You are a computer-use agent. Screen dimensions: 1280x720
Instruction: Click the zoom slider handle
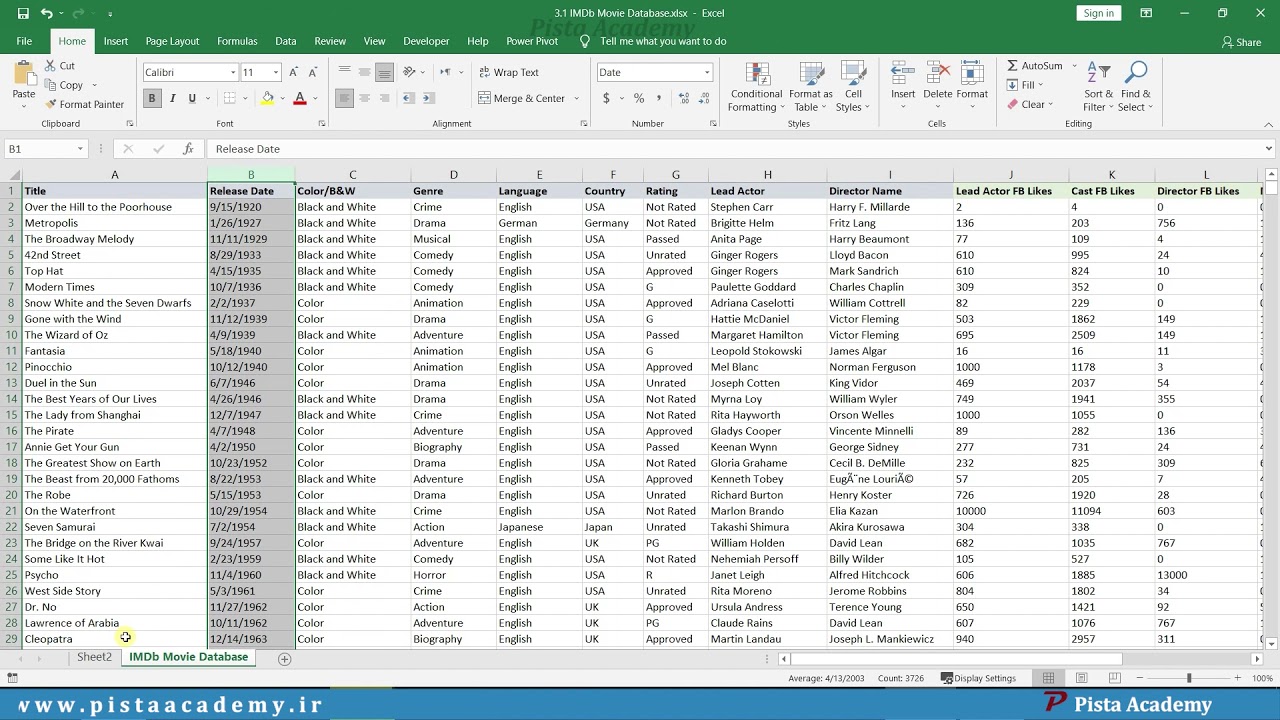[x=1189, y=678]
